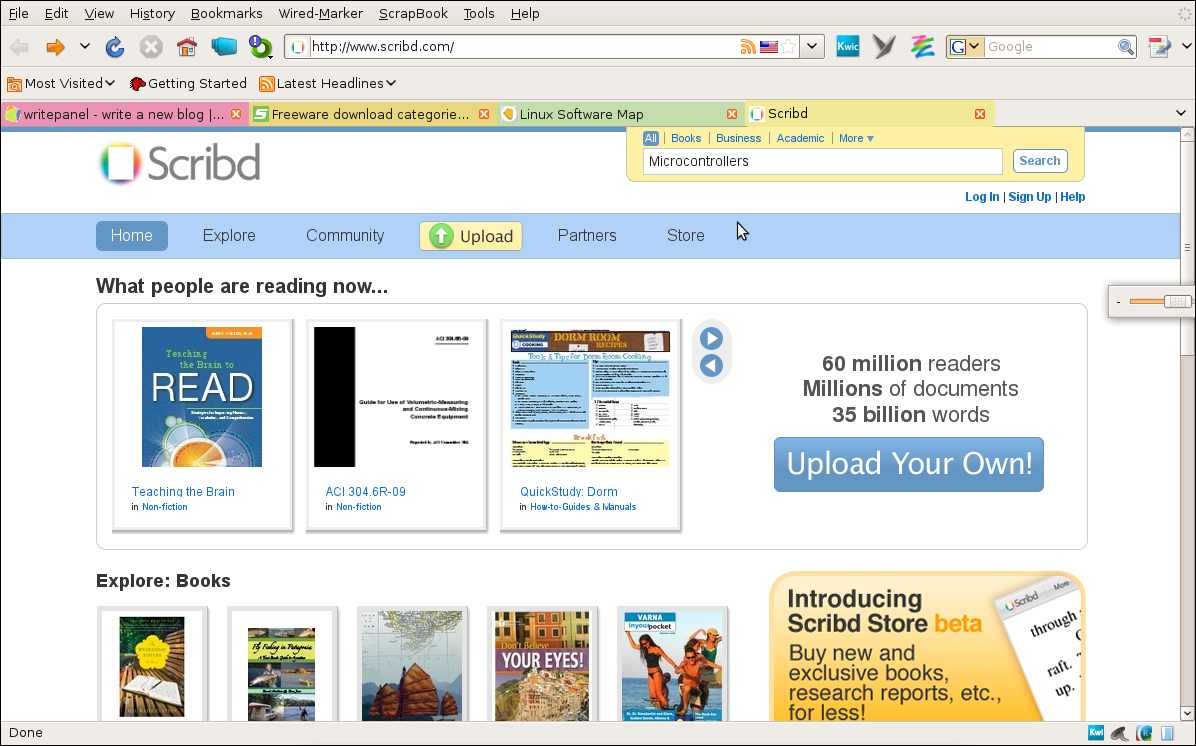Open the Wired-Marker menu
1196x746 pixels.
tap(320, 13)
